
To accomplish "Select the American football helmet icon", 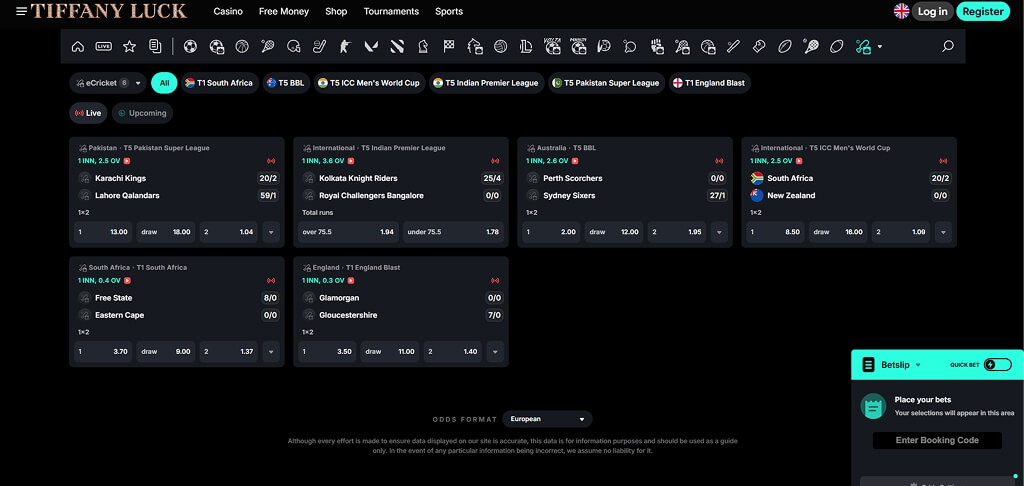I will [293, 46].
